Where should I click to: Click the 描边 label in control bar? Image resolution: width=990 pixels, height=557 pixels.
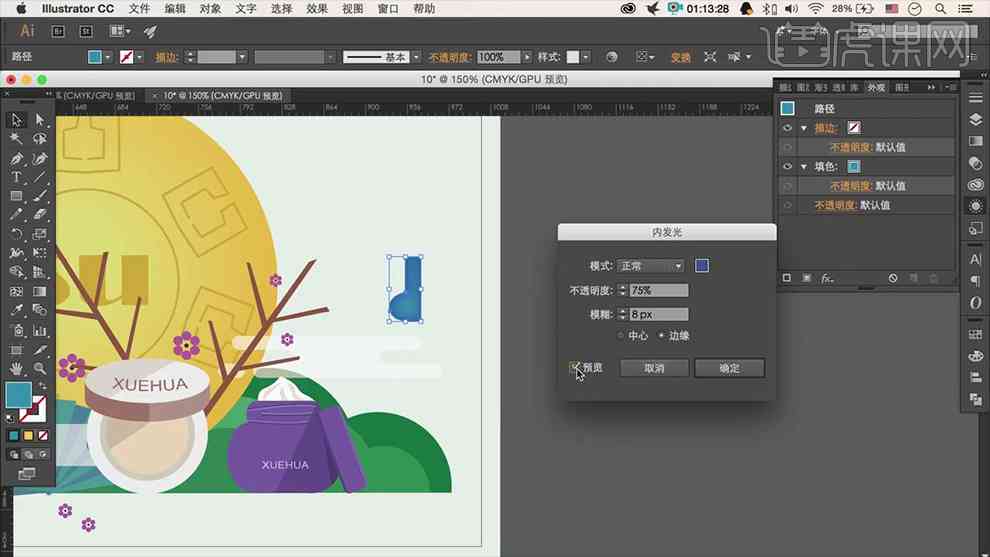(167, 57)
